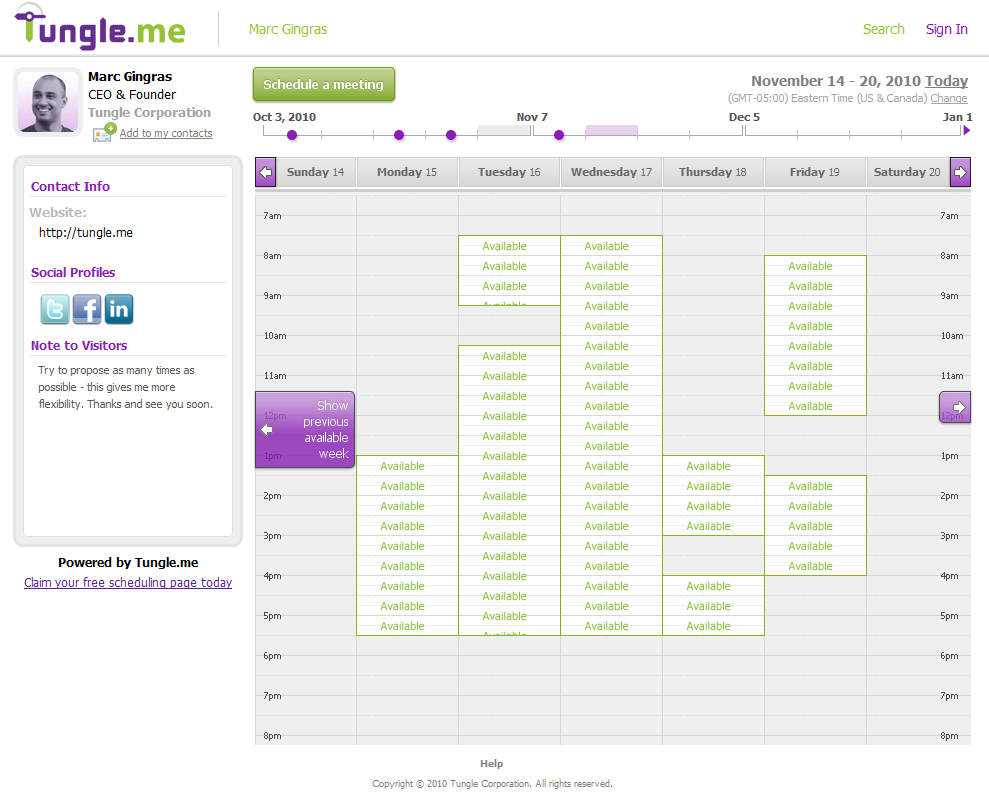
Task: Select the Wednesday 17 column header
Action: 611,172
